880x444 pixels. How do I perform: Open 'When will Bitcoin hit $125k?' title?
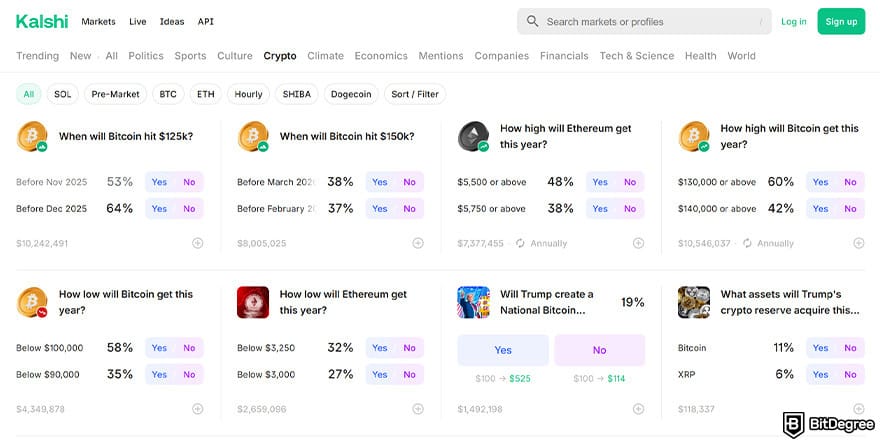[x=126, y=136]
